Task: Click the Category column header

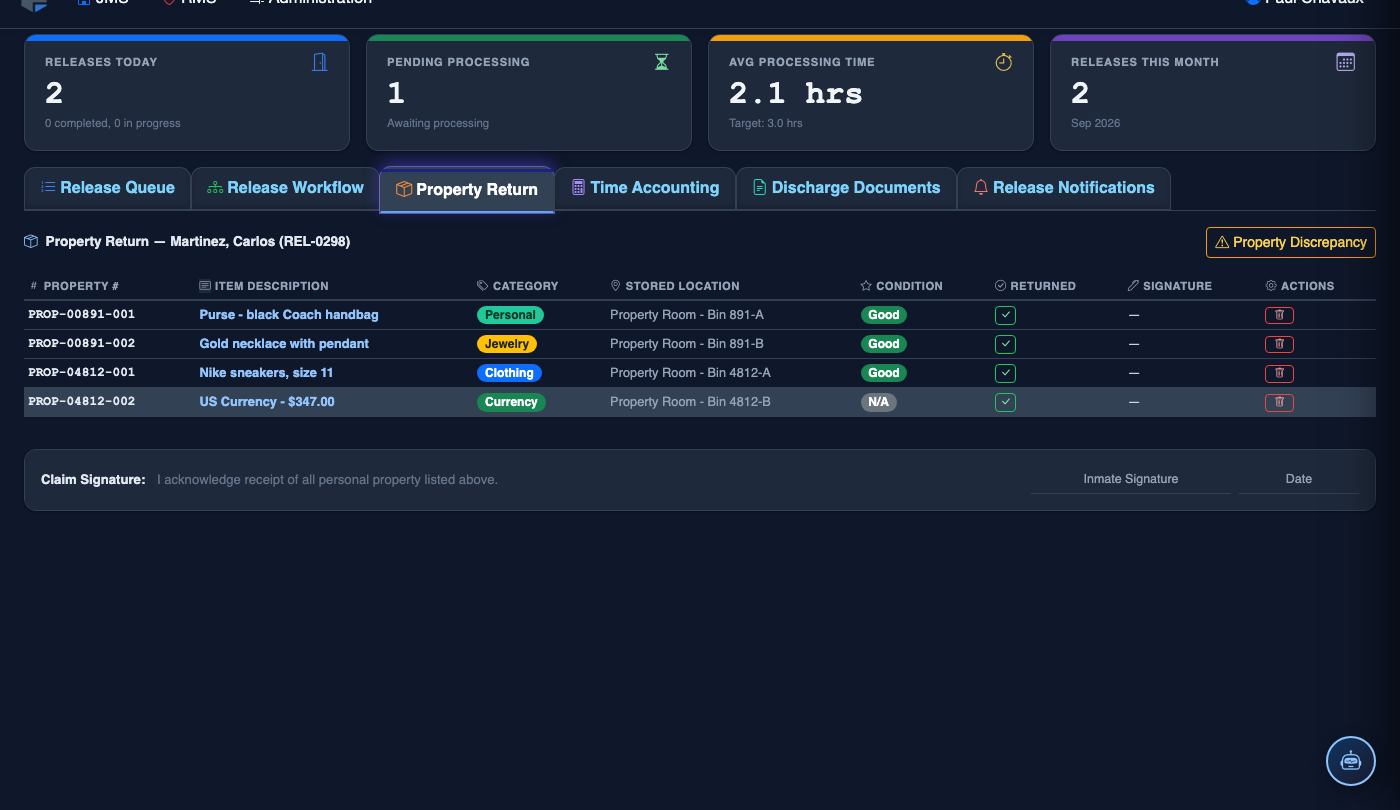Action: coord(518,286)
